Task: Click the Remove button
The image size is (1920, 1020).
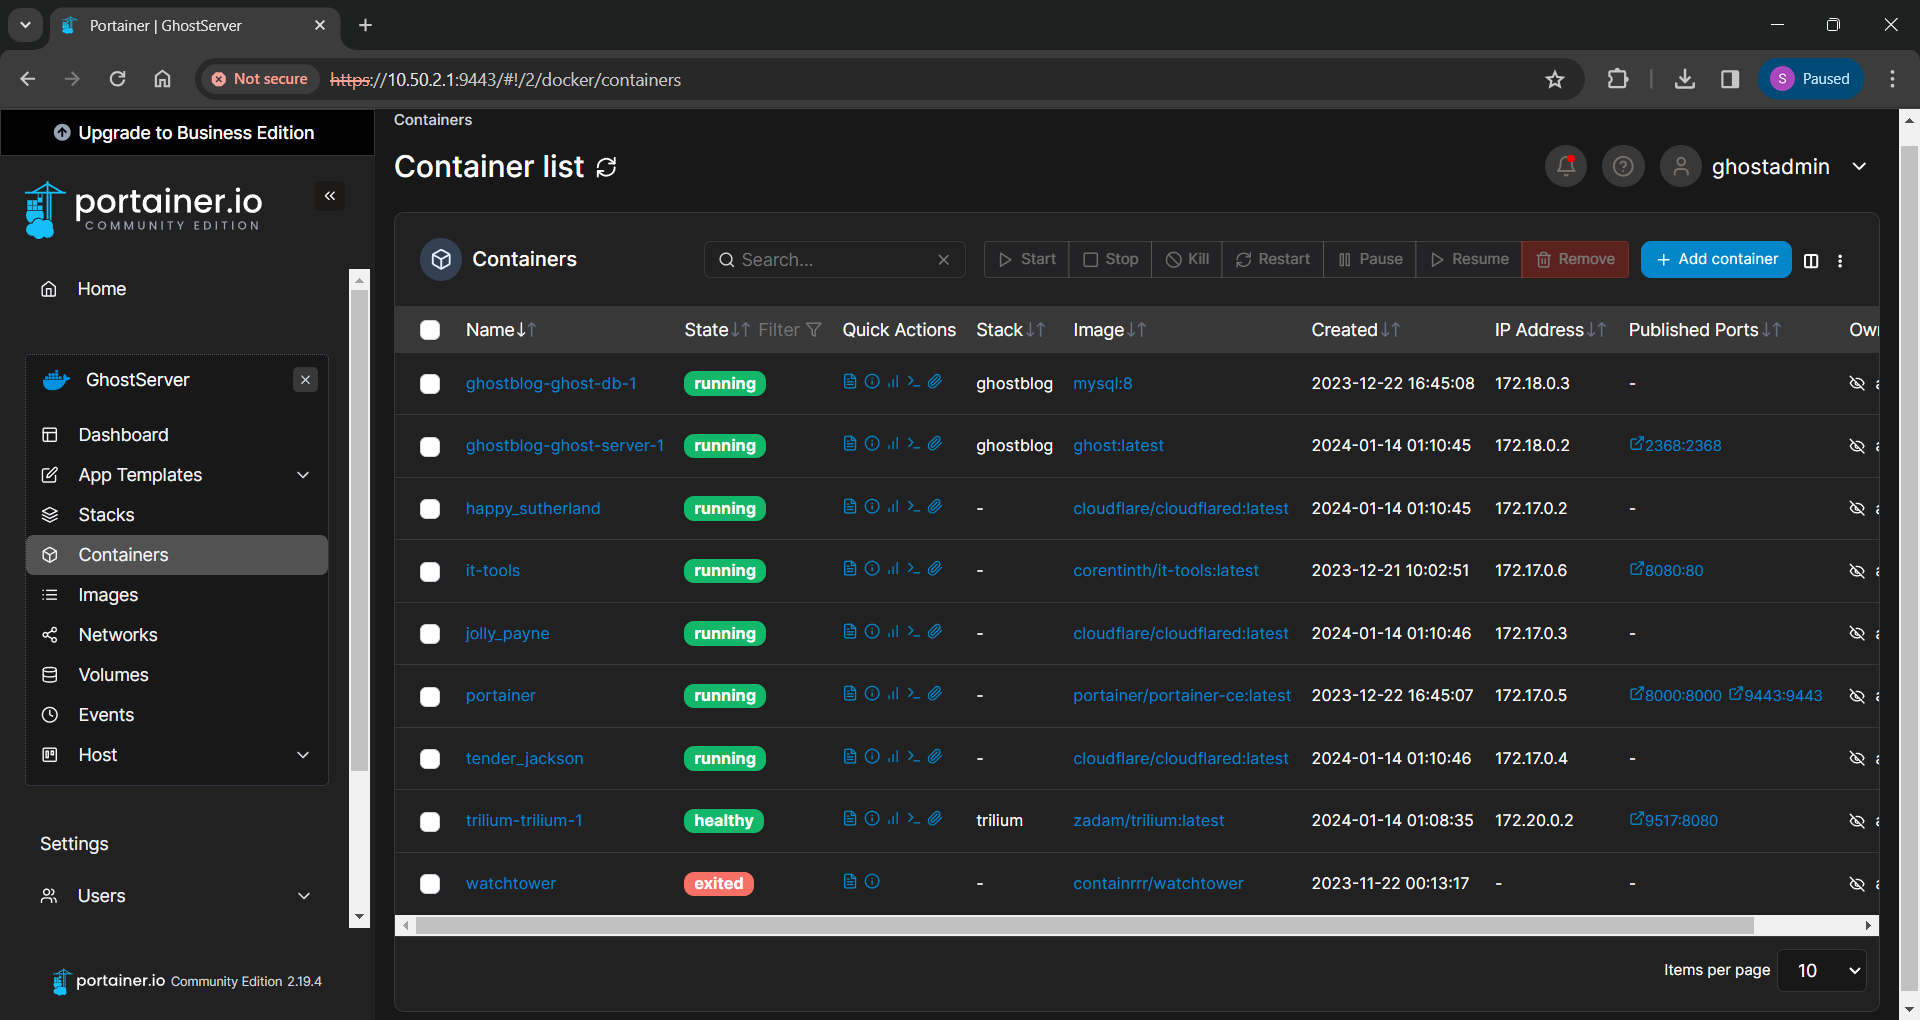Action: (1575, 259)
